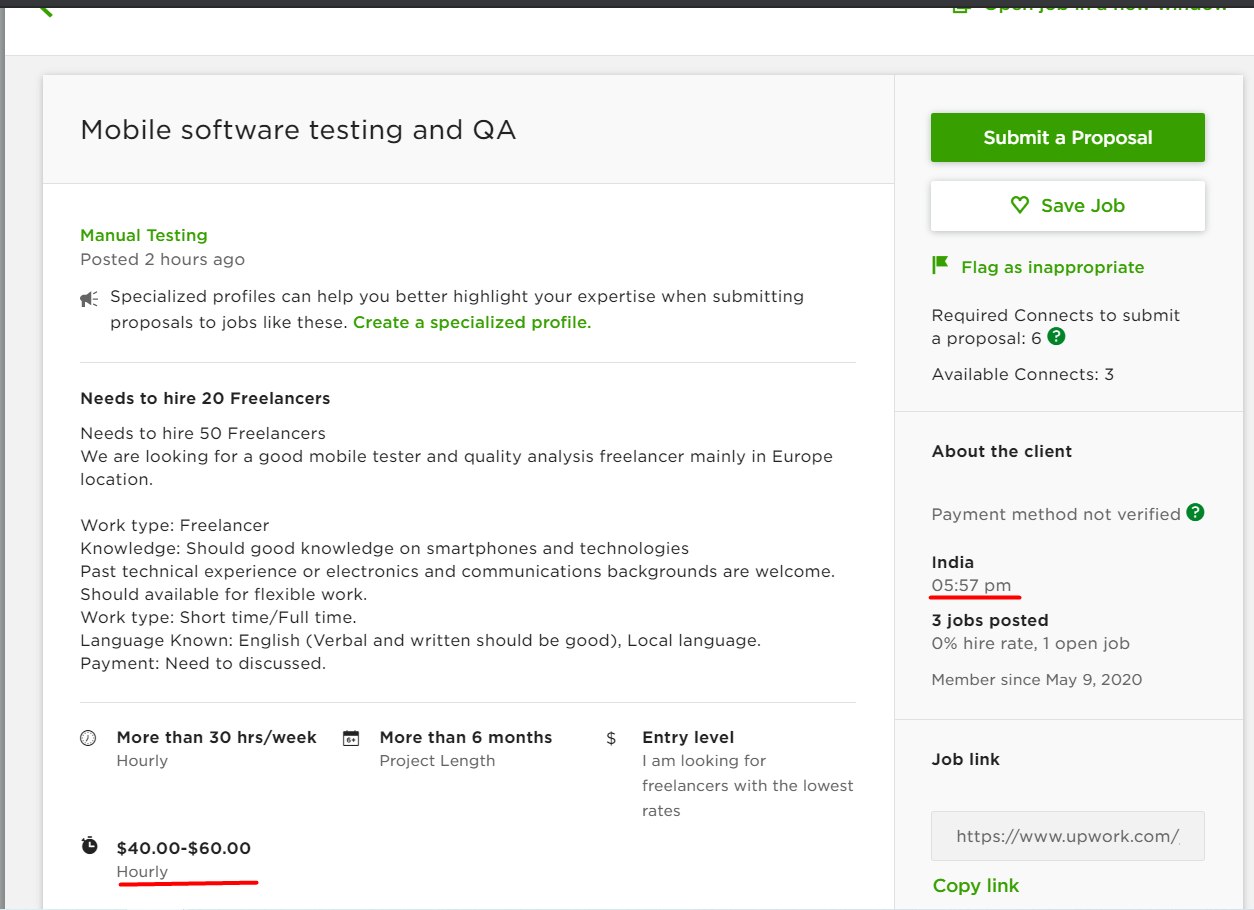Viewport: 1254px width, 910px height.
Task: Open the Manual Testing category link
Action: click(x=144, y=235)
